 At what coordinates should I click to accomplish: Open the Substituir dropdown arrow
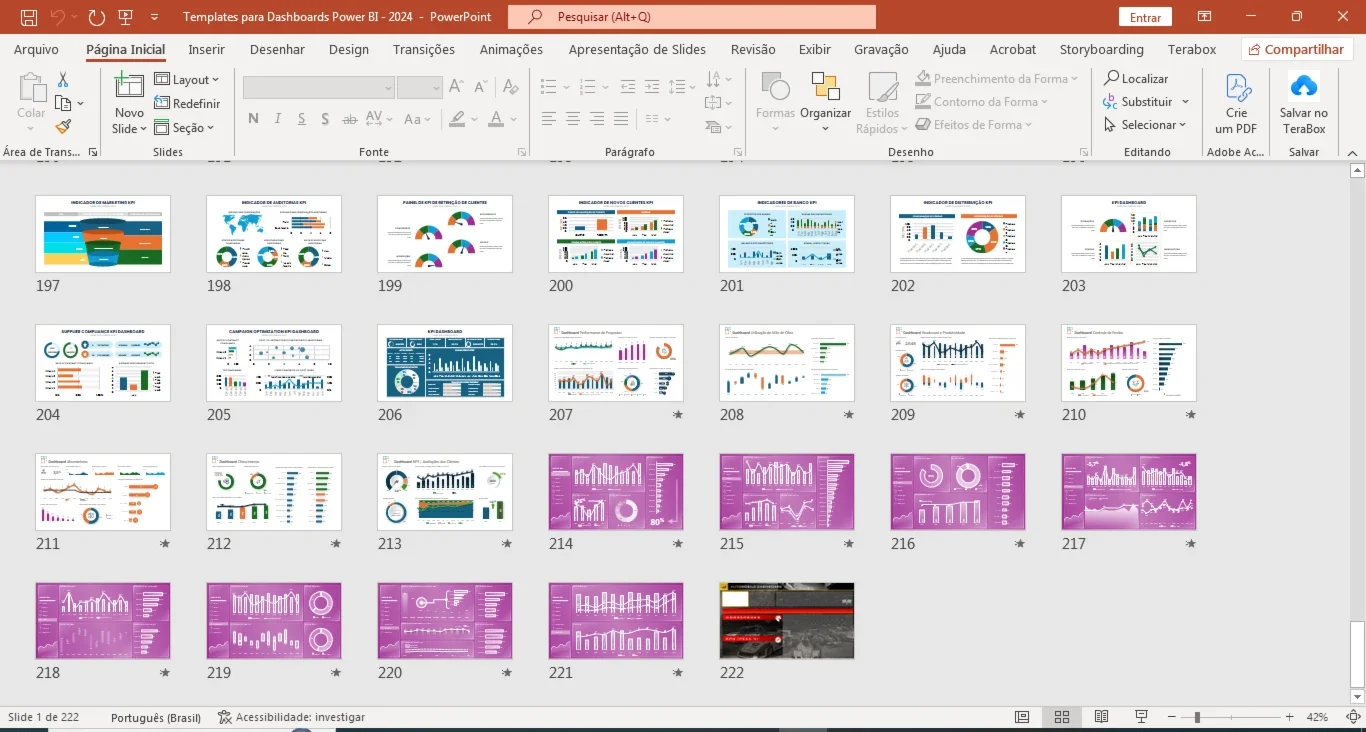click(x=1185, y=102)
